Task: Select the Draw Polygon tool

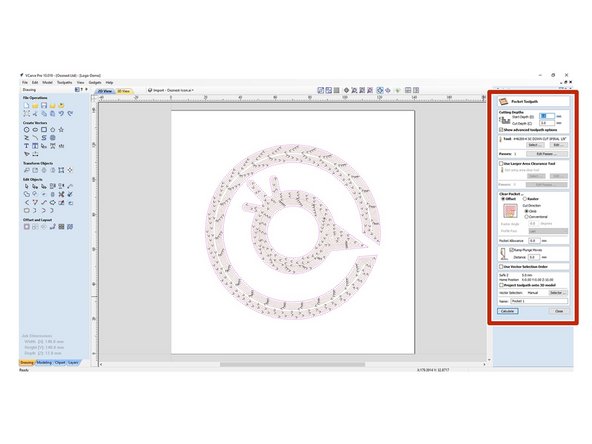Action: [x=52, y=130]
